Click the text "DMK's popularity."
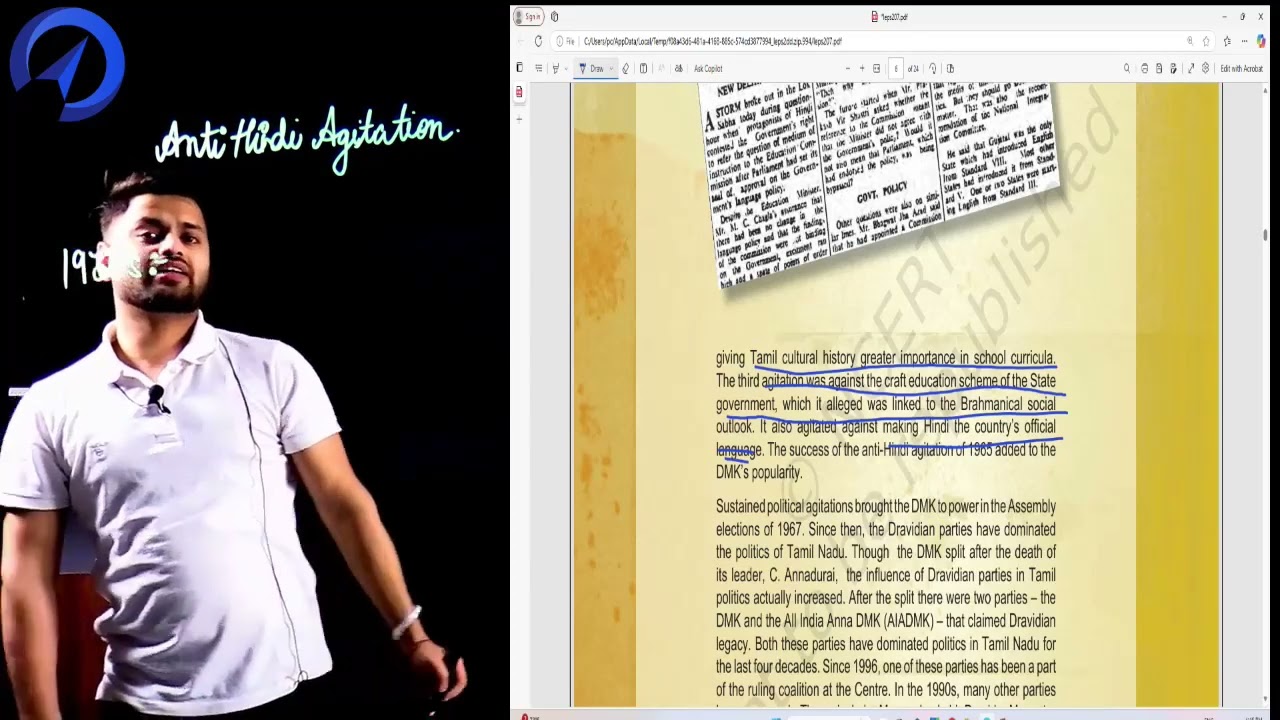 tap(759, 473)
